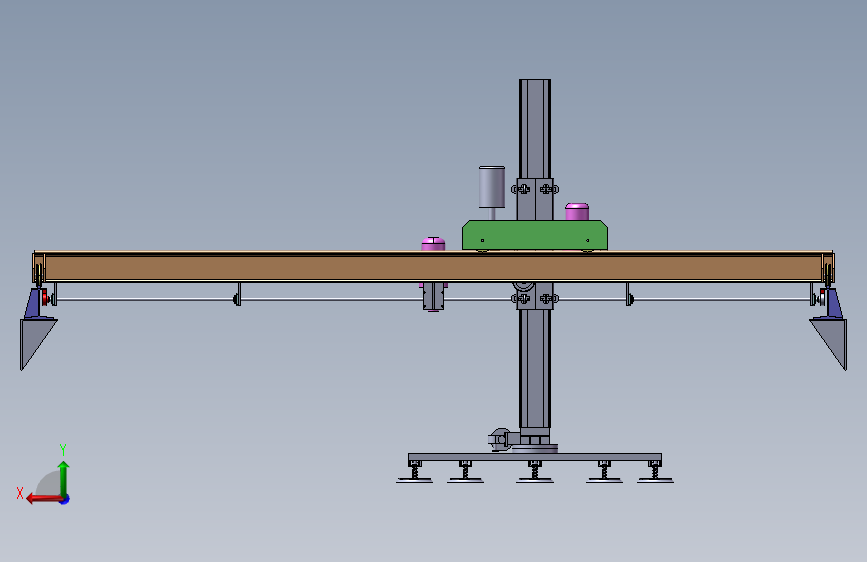Pick the rightmost suction cup
This screenshot has width=867, height=562.
coord(655,480)
